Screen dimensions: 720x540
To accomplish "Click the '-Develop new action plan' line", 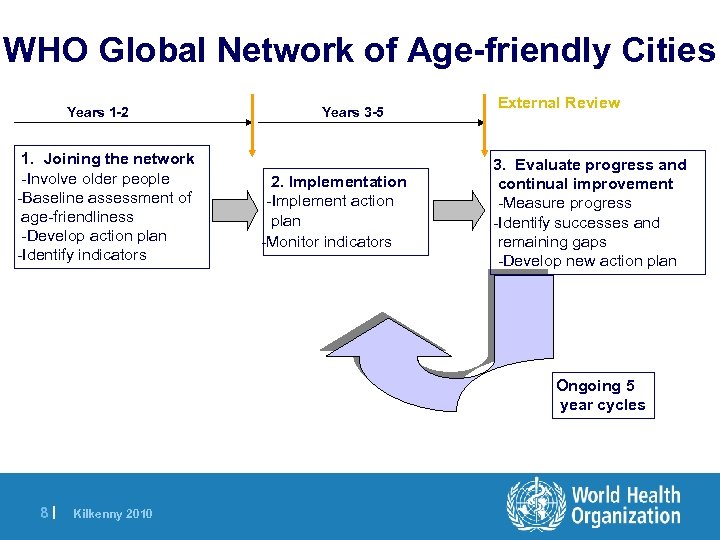I will point(588,261).
